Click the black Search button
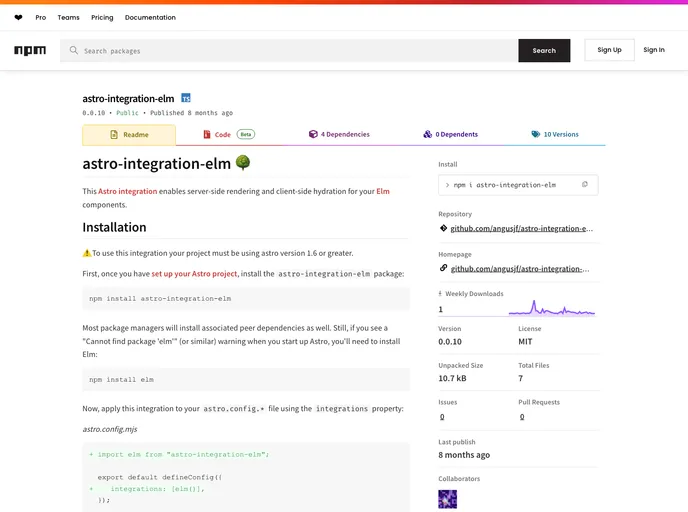The width and height of the screenshot is (688, 512). pos(544,50)
